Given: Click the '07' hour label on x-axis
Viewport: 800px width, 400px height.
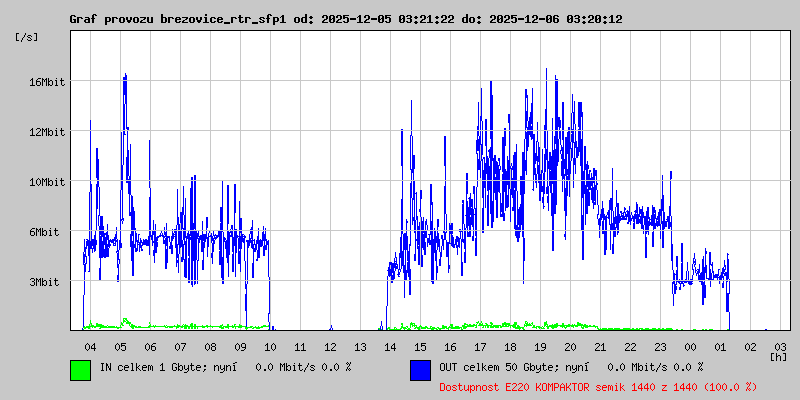Looking at the screenshot, I should pos(180,347).
